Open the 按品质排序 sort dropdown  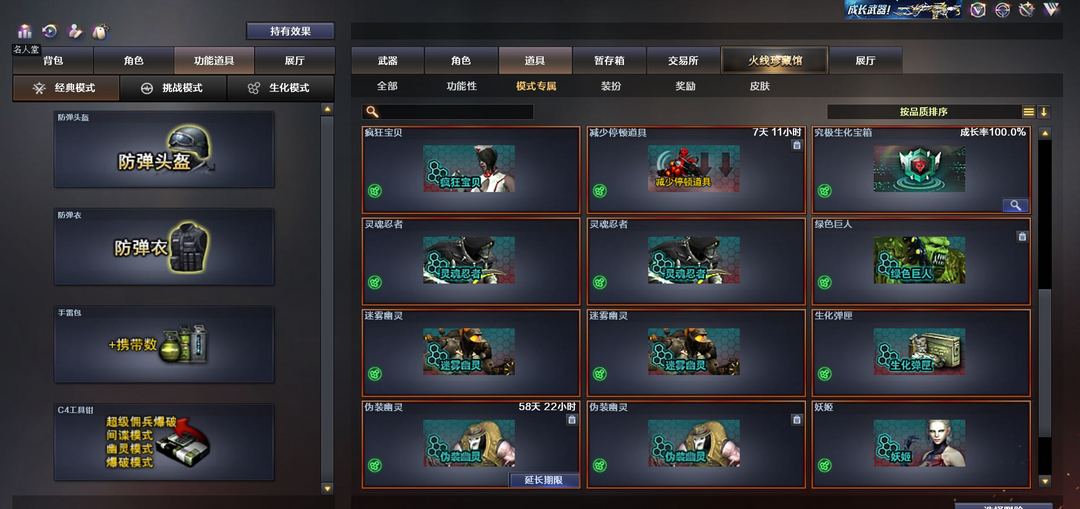[x=924, y=112]
